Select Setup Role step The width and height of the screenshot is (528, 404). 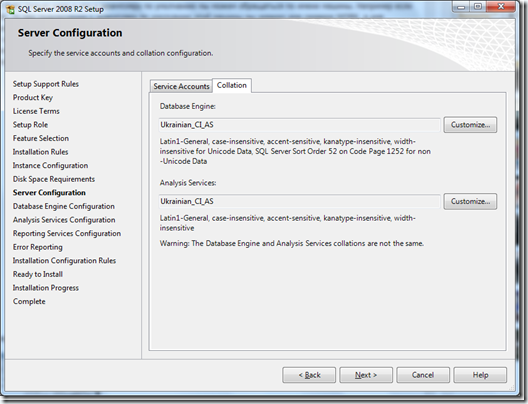[30, 125]
